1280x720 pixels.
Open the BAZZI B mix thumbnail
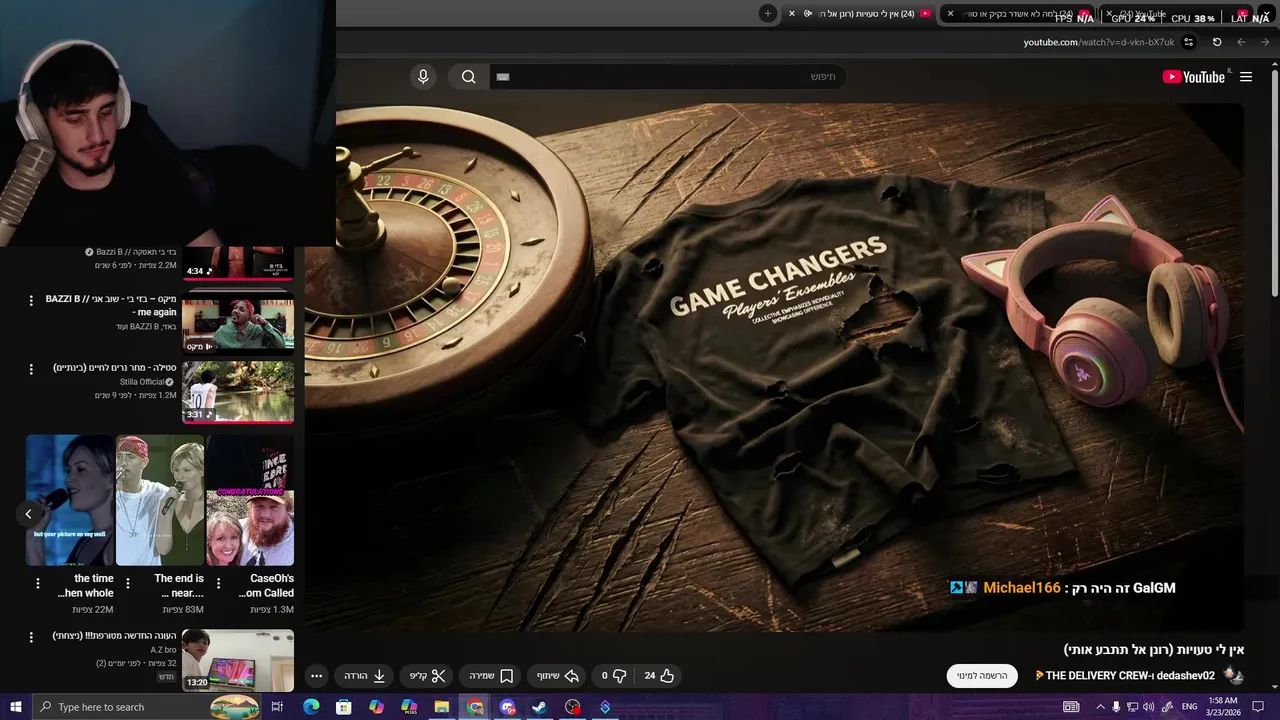coord(238,324)
